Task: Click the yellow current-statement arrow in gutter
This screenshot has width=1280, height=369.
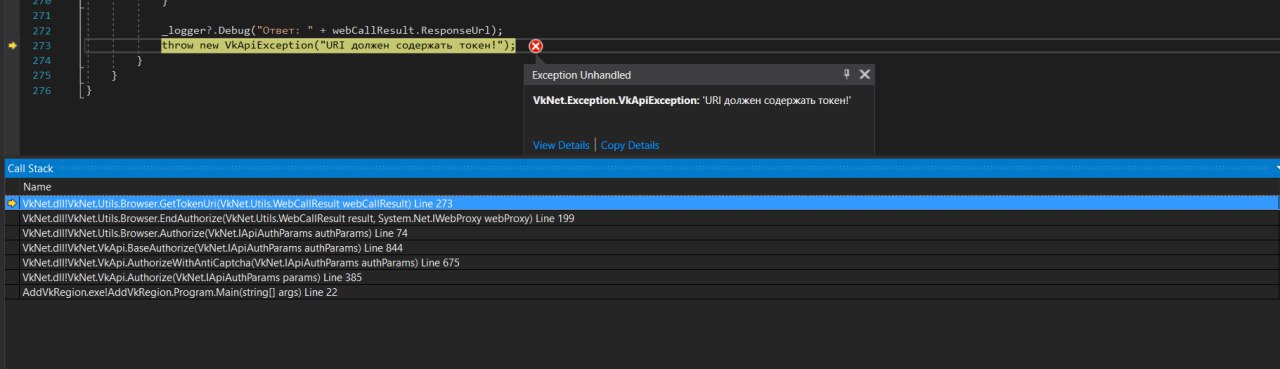Action: pos(12,46)
